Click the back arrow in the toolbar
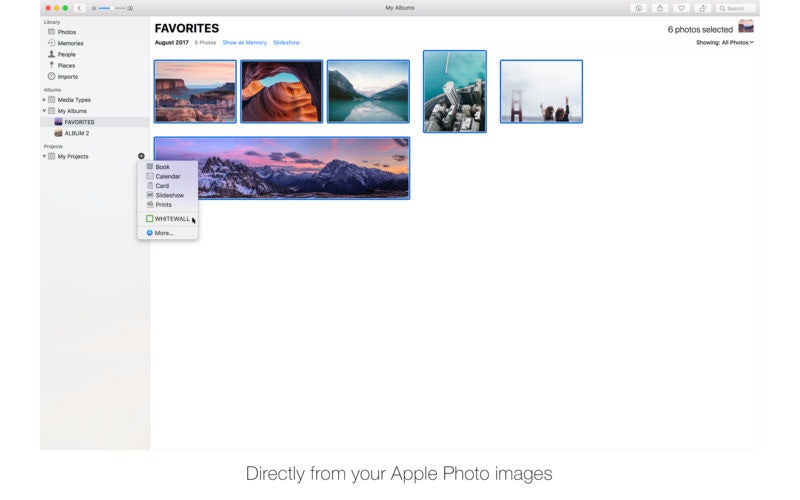800x500 pixels. (79, 8)
